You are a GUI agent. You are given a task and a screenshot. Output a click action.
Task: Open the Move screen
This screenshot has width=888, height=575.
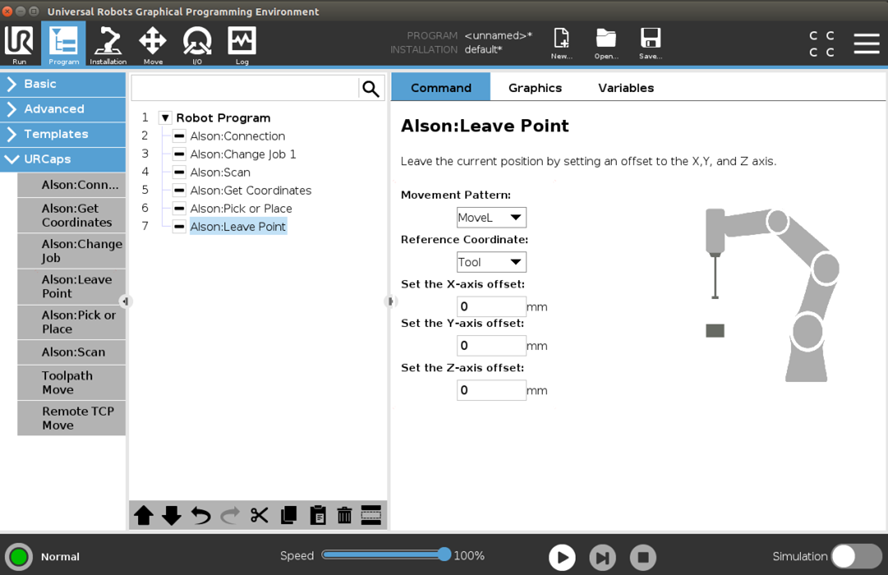tap(152, 45)
